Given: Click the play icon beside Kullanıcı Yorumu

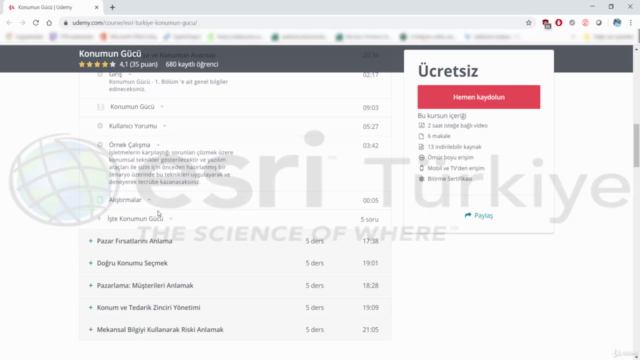Looking at the screenshot, I should pyautogui.click(x=100, y=126).
